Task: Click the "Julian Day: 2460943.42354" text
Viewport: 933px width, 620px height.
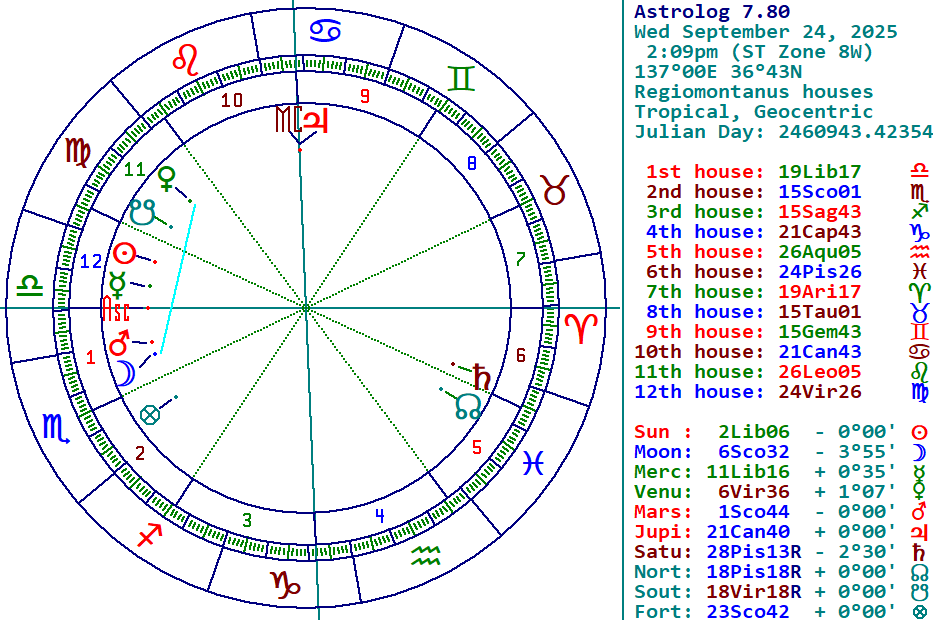Action: (x=783, y=132)
